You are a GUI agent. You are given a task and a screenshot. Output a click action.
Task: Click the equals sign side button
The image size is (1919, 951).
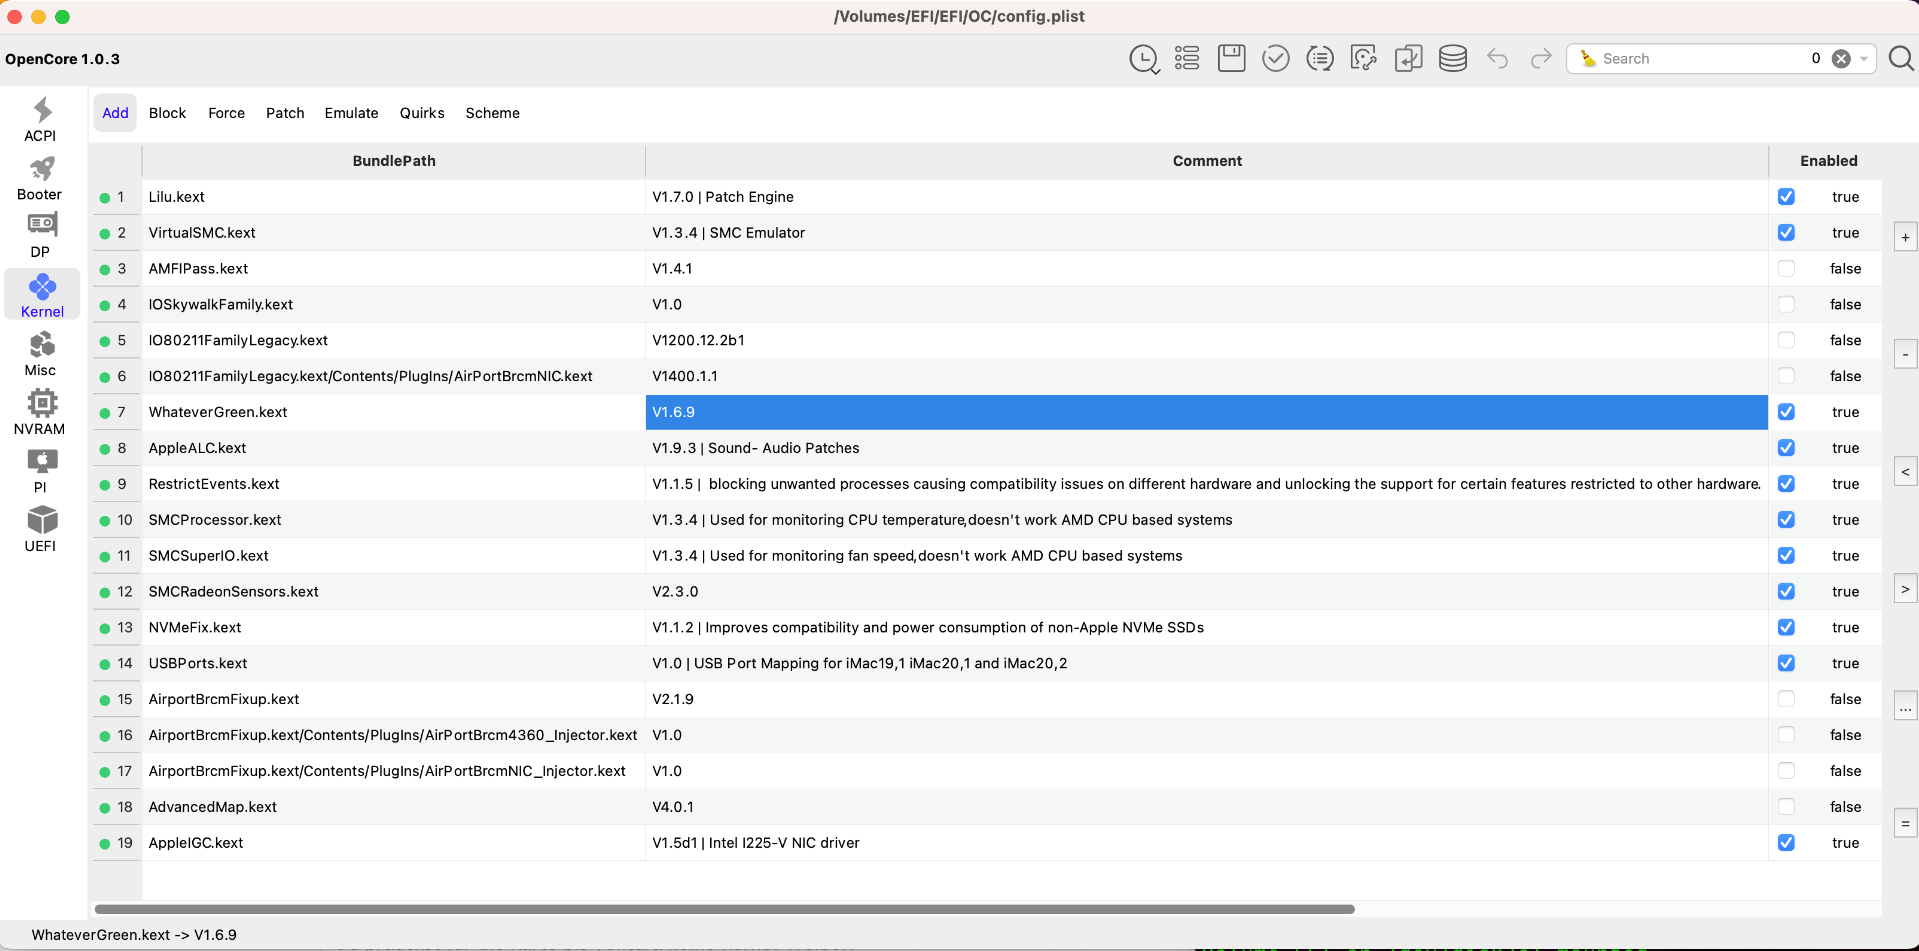[1905, 824]
